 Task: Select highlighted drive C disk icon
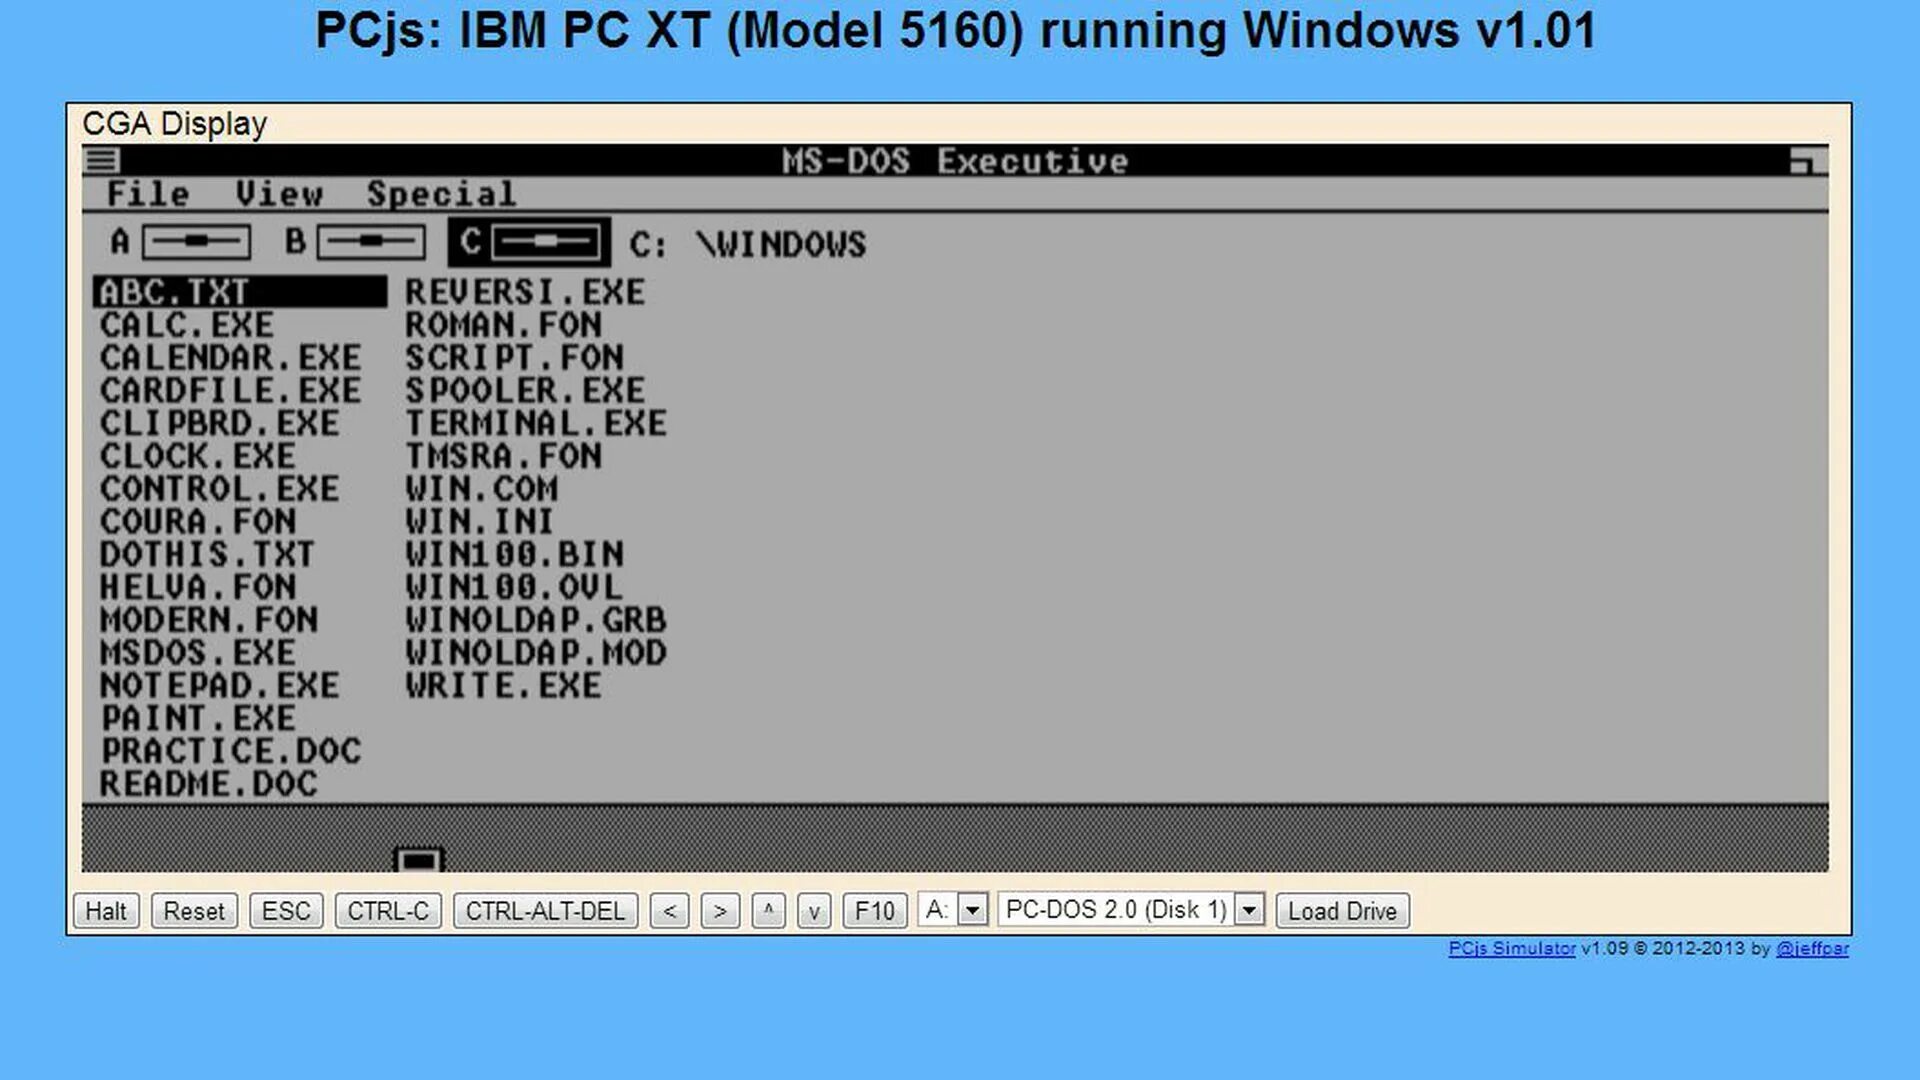(x=545, y=242)
